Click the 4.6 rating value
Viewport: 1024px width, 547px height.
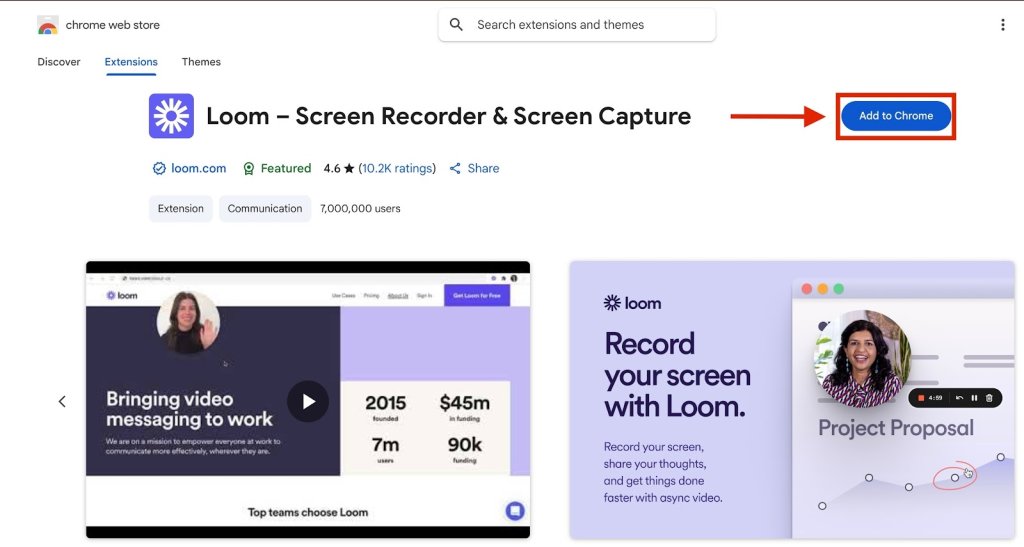pos(332,168)
